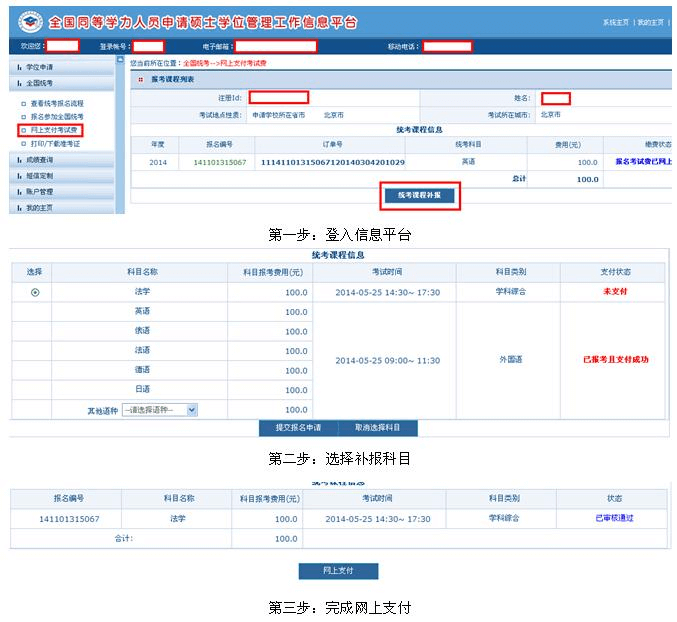Expand the 短信定制 sidebar section

pyautogui.click(x=40, y=175)
